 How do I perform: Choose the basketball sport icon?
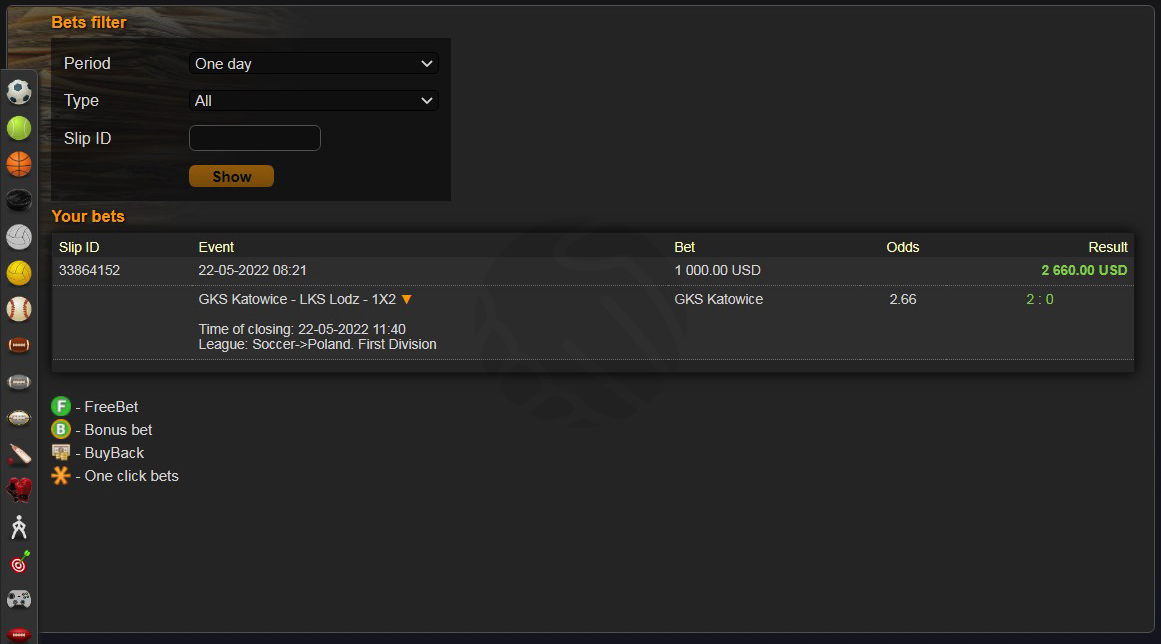19,164
